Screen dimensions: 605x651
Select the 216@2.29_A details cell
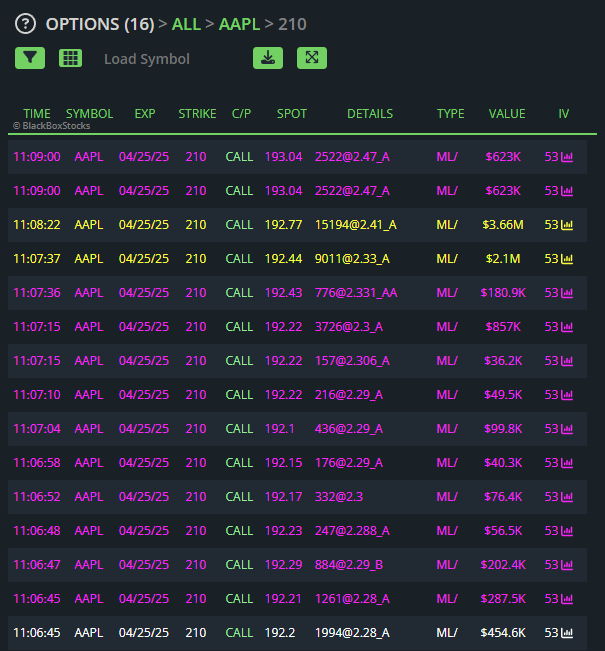pos(349,395)
